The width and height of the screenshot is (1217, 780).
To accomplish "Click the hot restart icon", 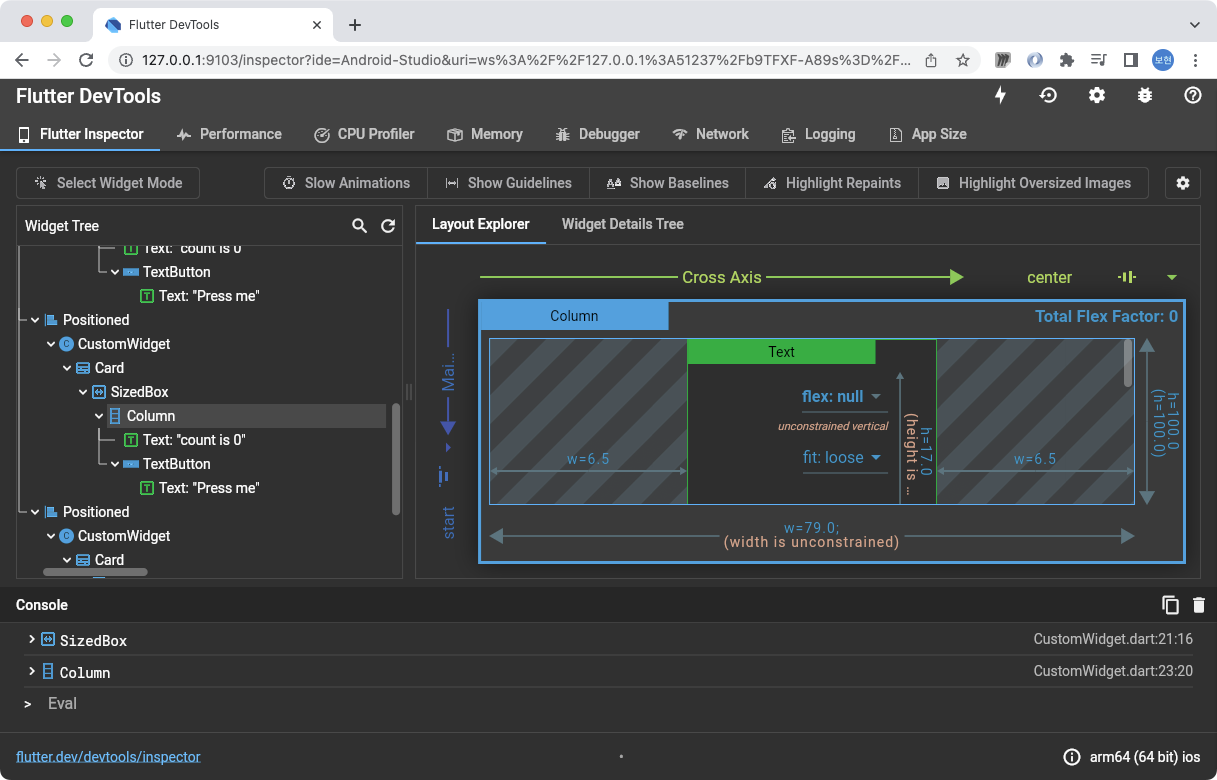I will (1048, 95).
